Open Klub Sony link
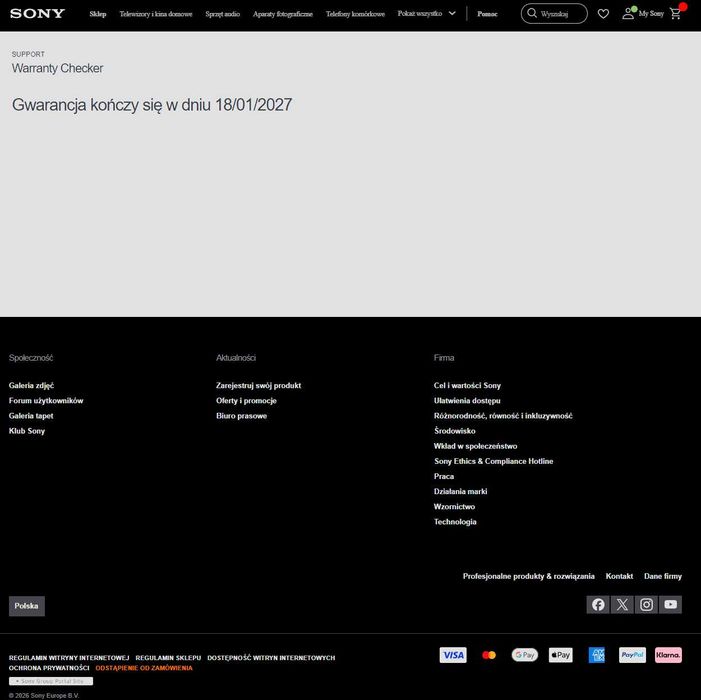The height and width of the screenshot is (700, 701). pos(27,431)
